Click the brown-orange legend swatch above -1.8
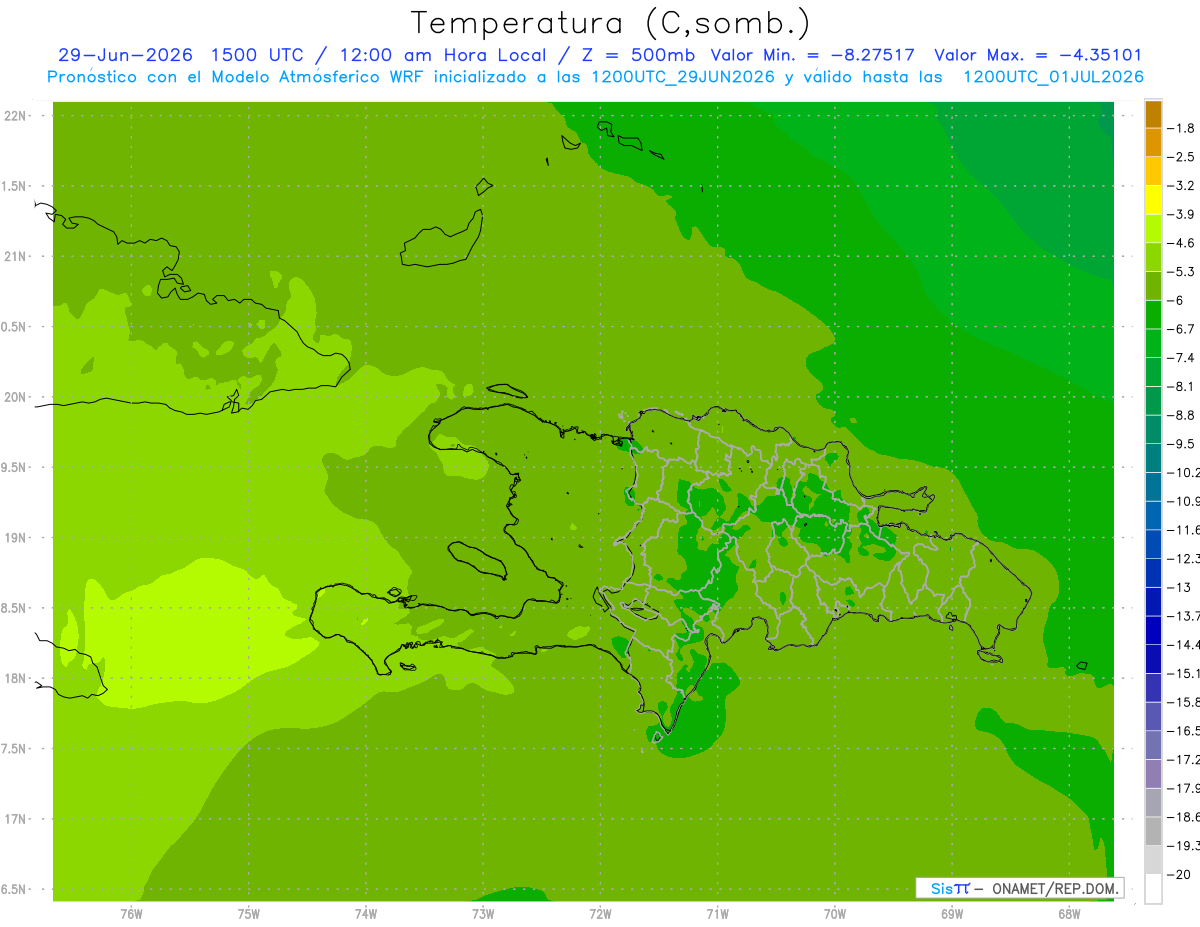This screenshot has height=927, width=1200. point(1153,114)
